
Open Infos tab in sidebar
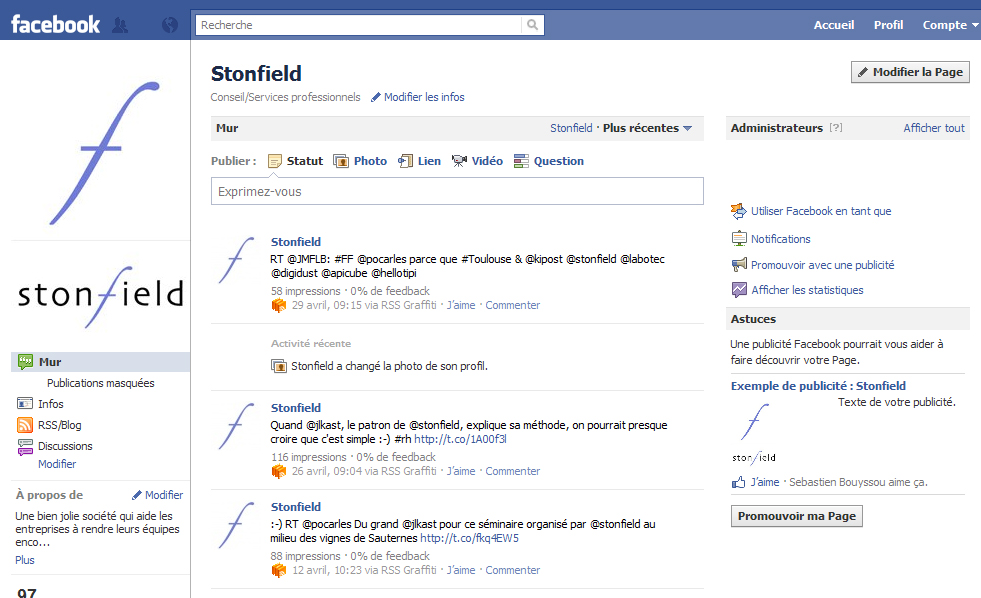pos(51,404)
